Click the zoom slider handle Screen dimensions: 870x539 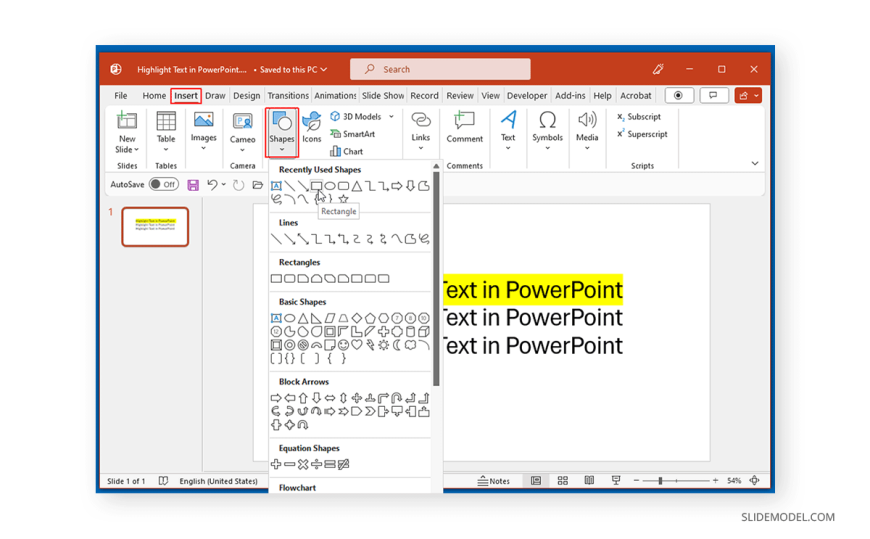660,481
